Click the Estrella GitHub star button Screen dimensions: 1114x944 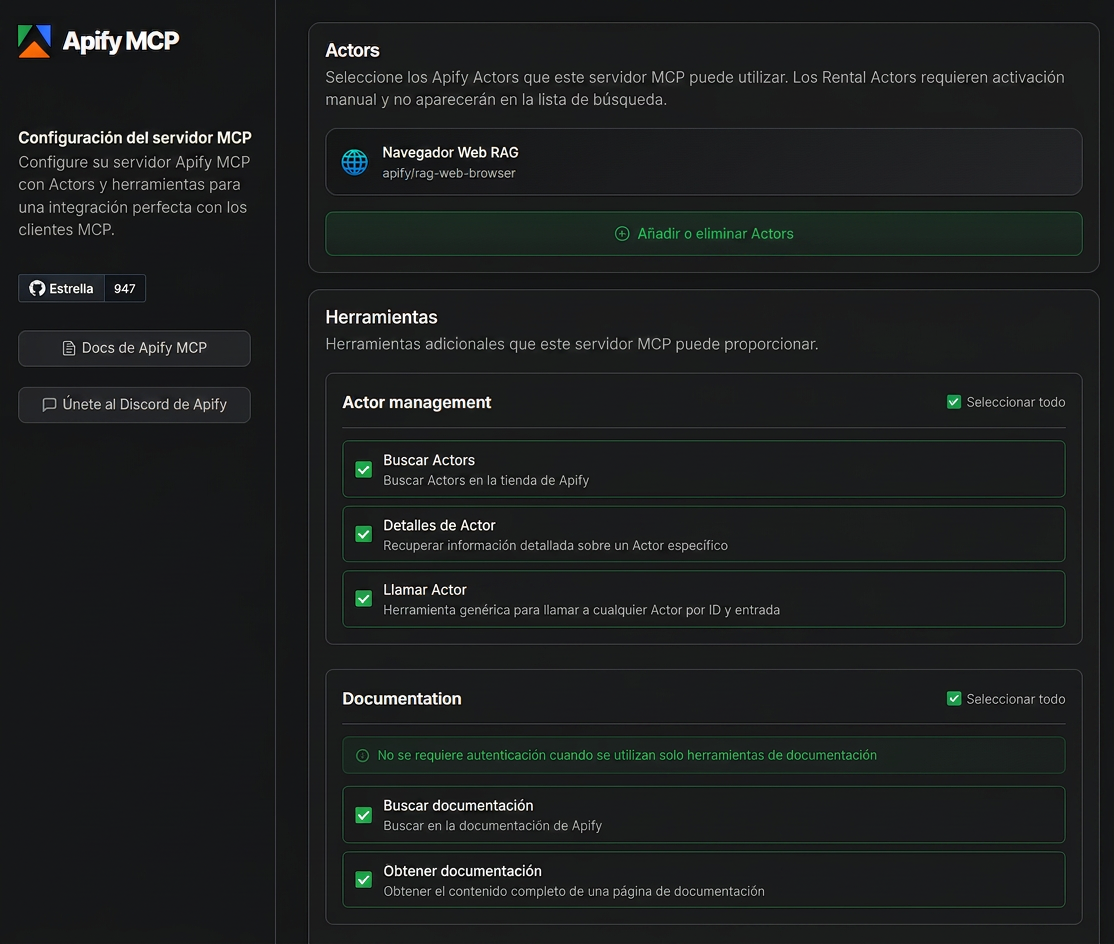(61, 288)
